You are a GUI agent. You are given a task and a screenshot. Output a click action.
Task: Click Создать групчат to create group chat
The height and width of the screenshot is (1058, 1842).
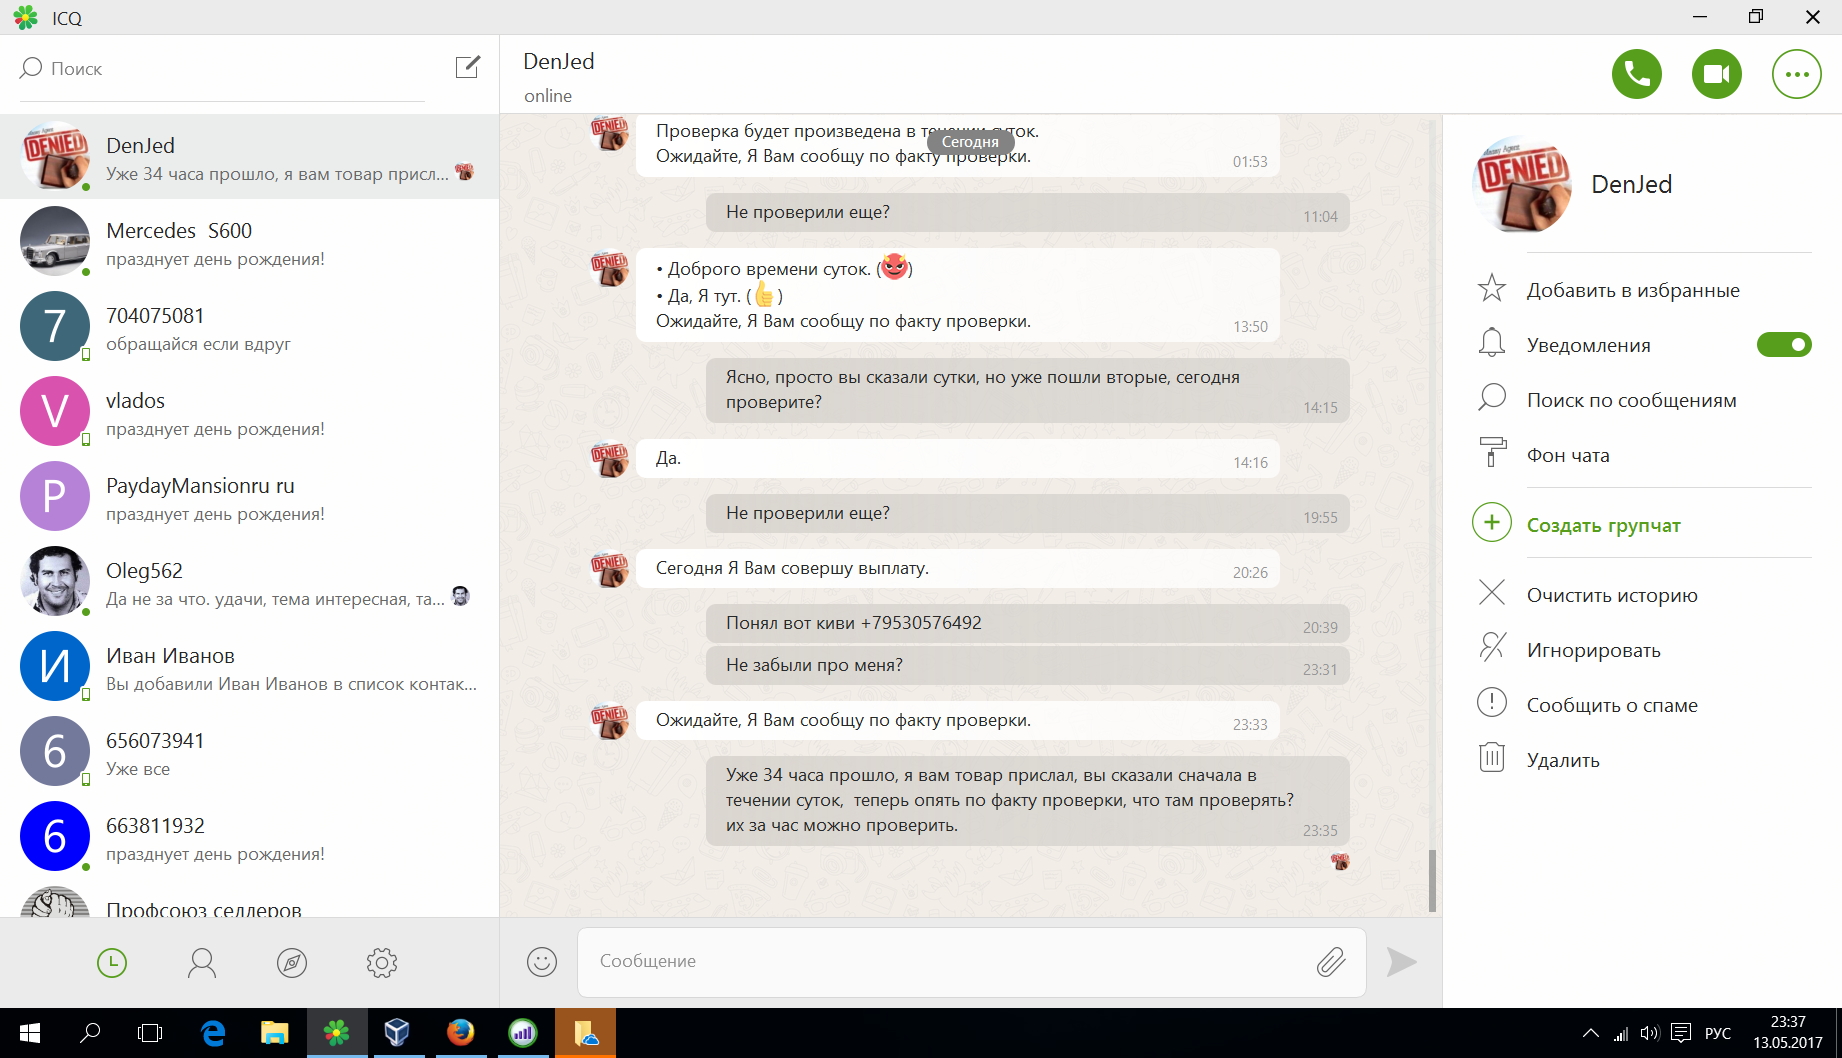[1603, 525]
